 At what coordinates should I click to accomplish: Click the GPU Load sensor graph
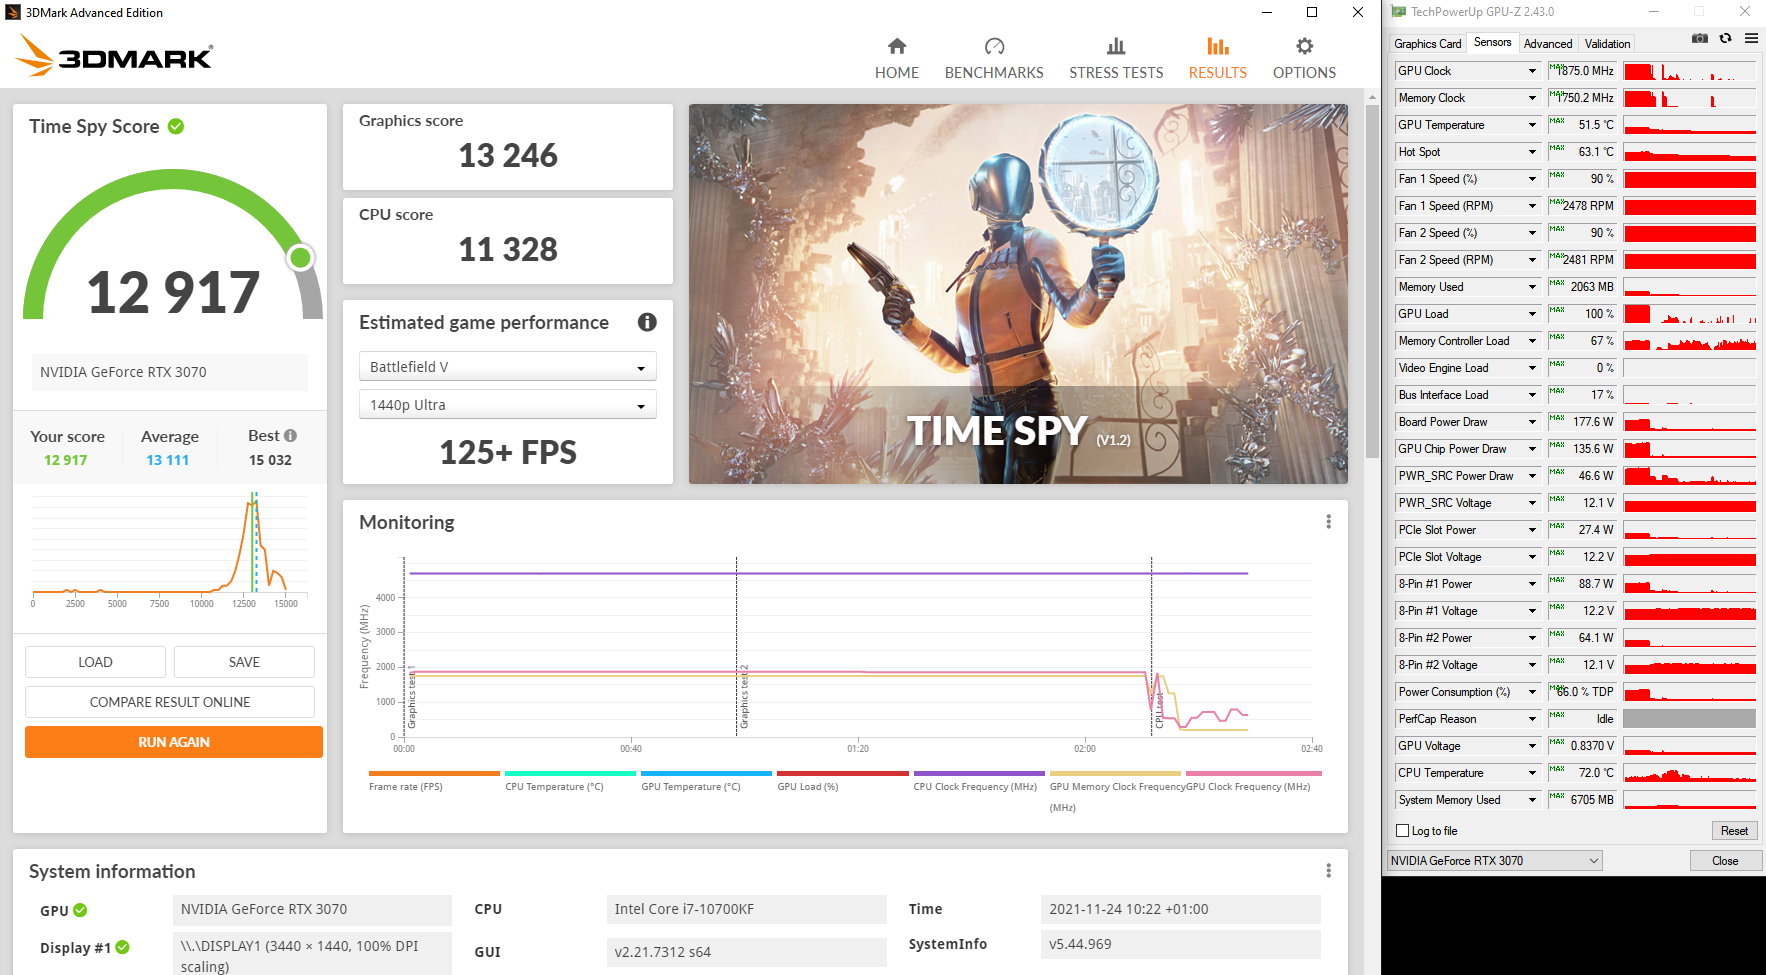pos(1689,314)
